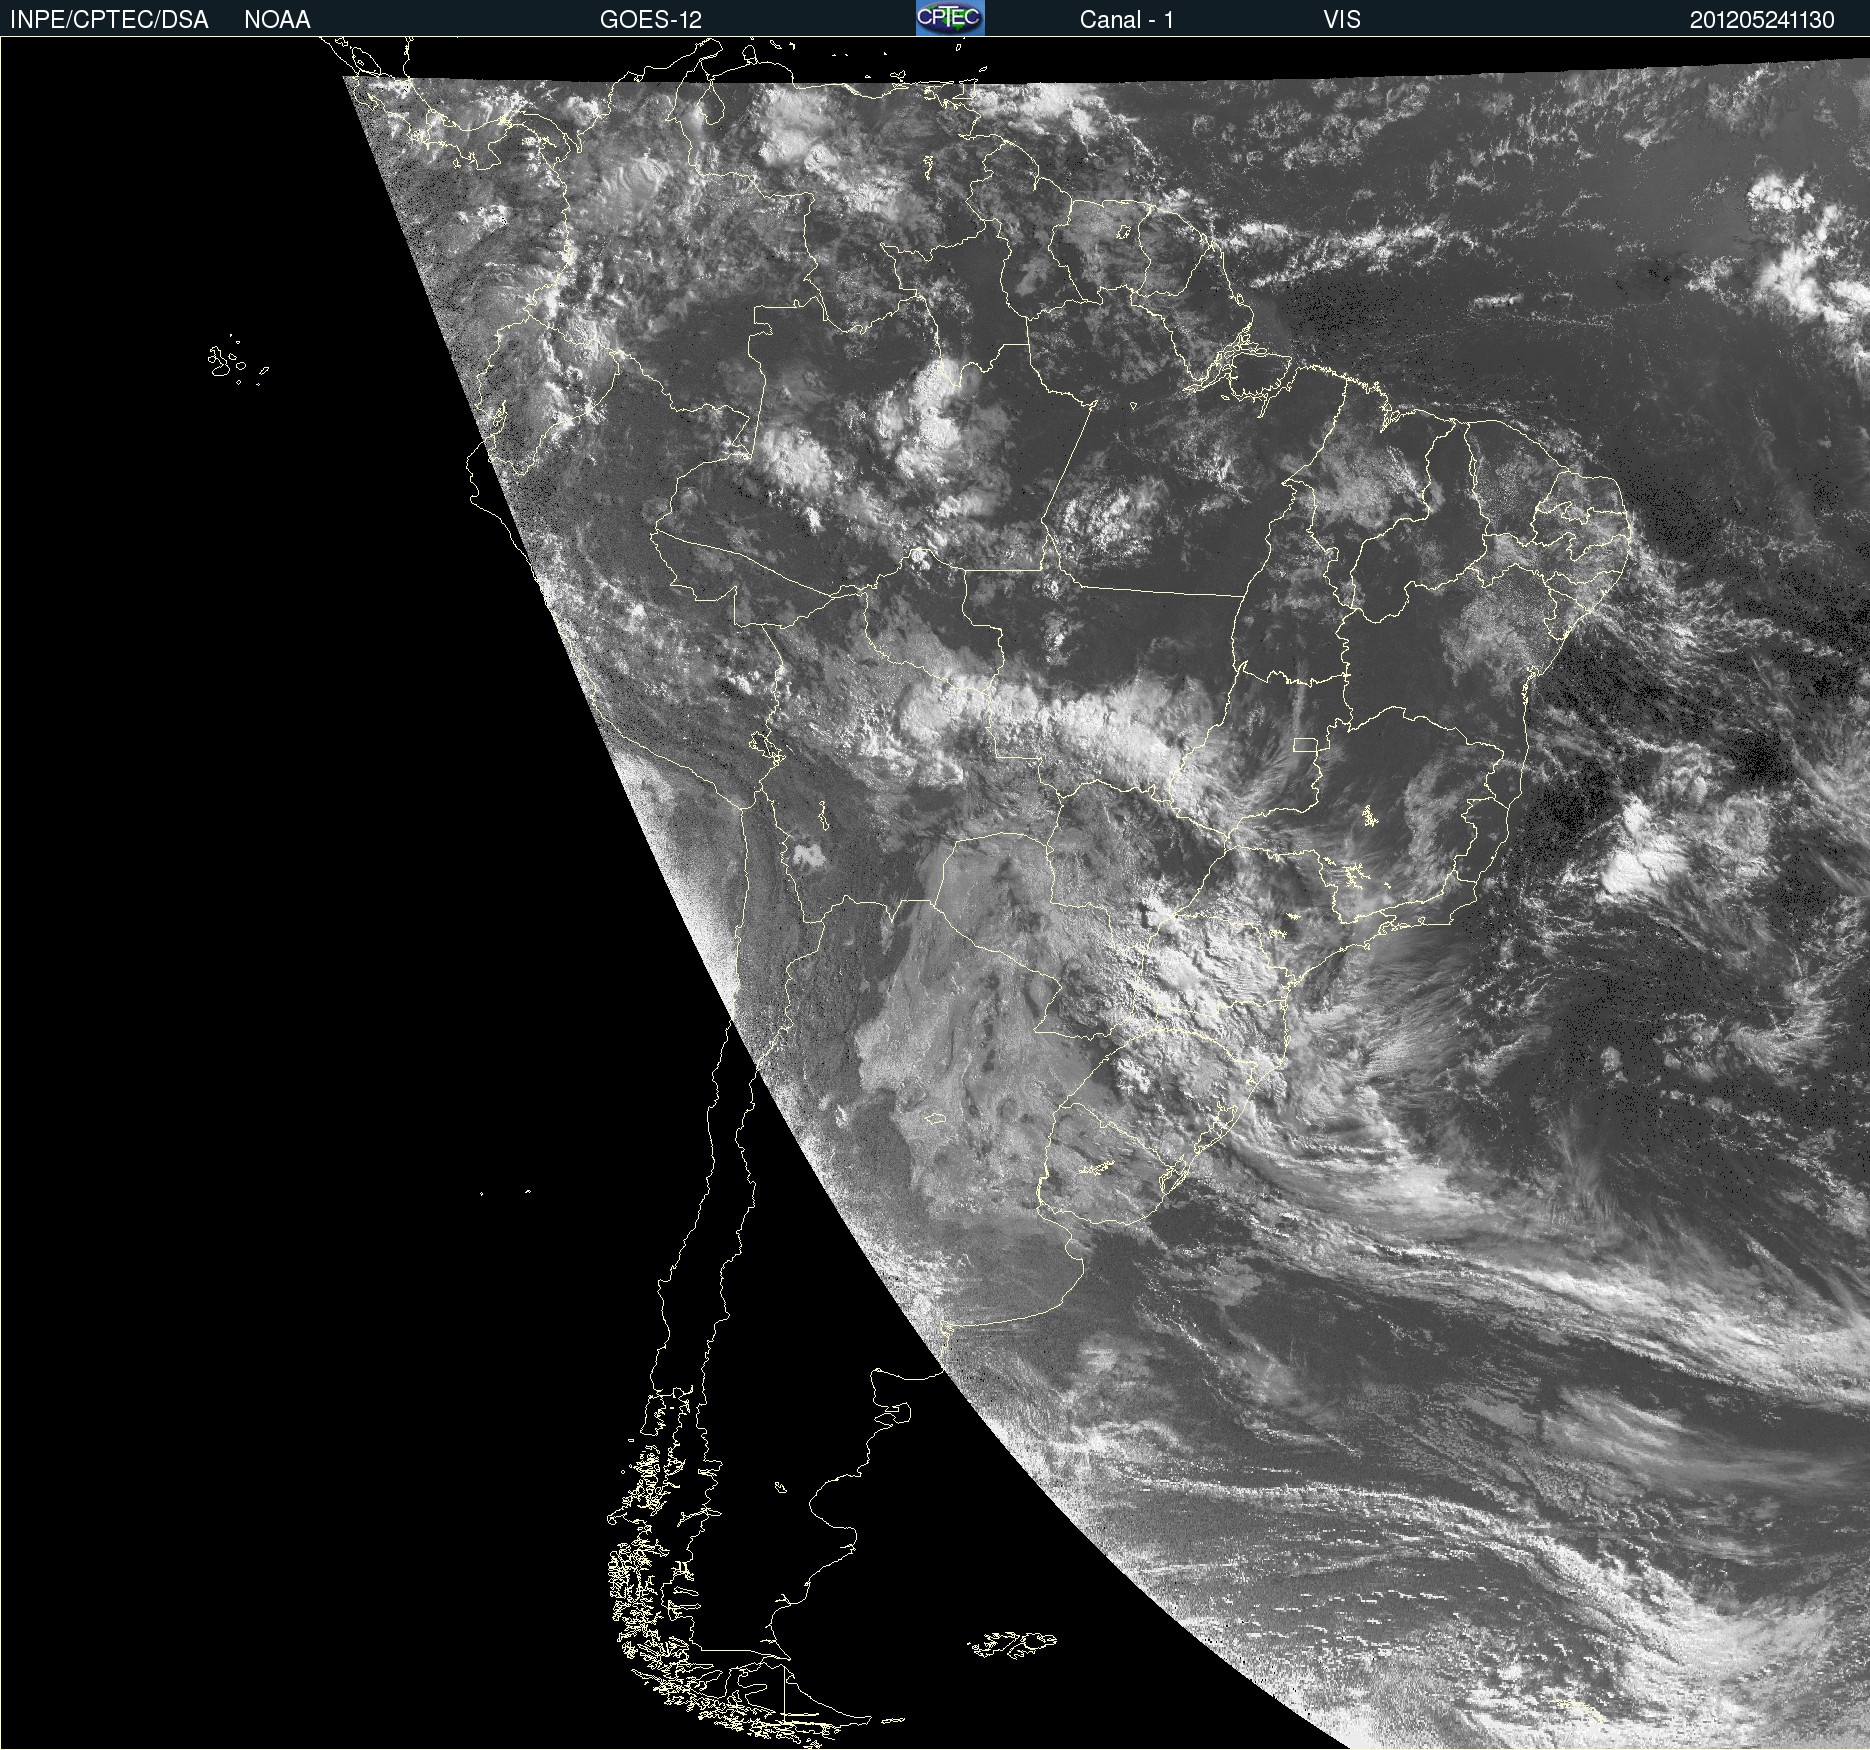
Task: Click the Distrito Federal square outline in Brazil
Action: (x=1304, y=744)
